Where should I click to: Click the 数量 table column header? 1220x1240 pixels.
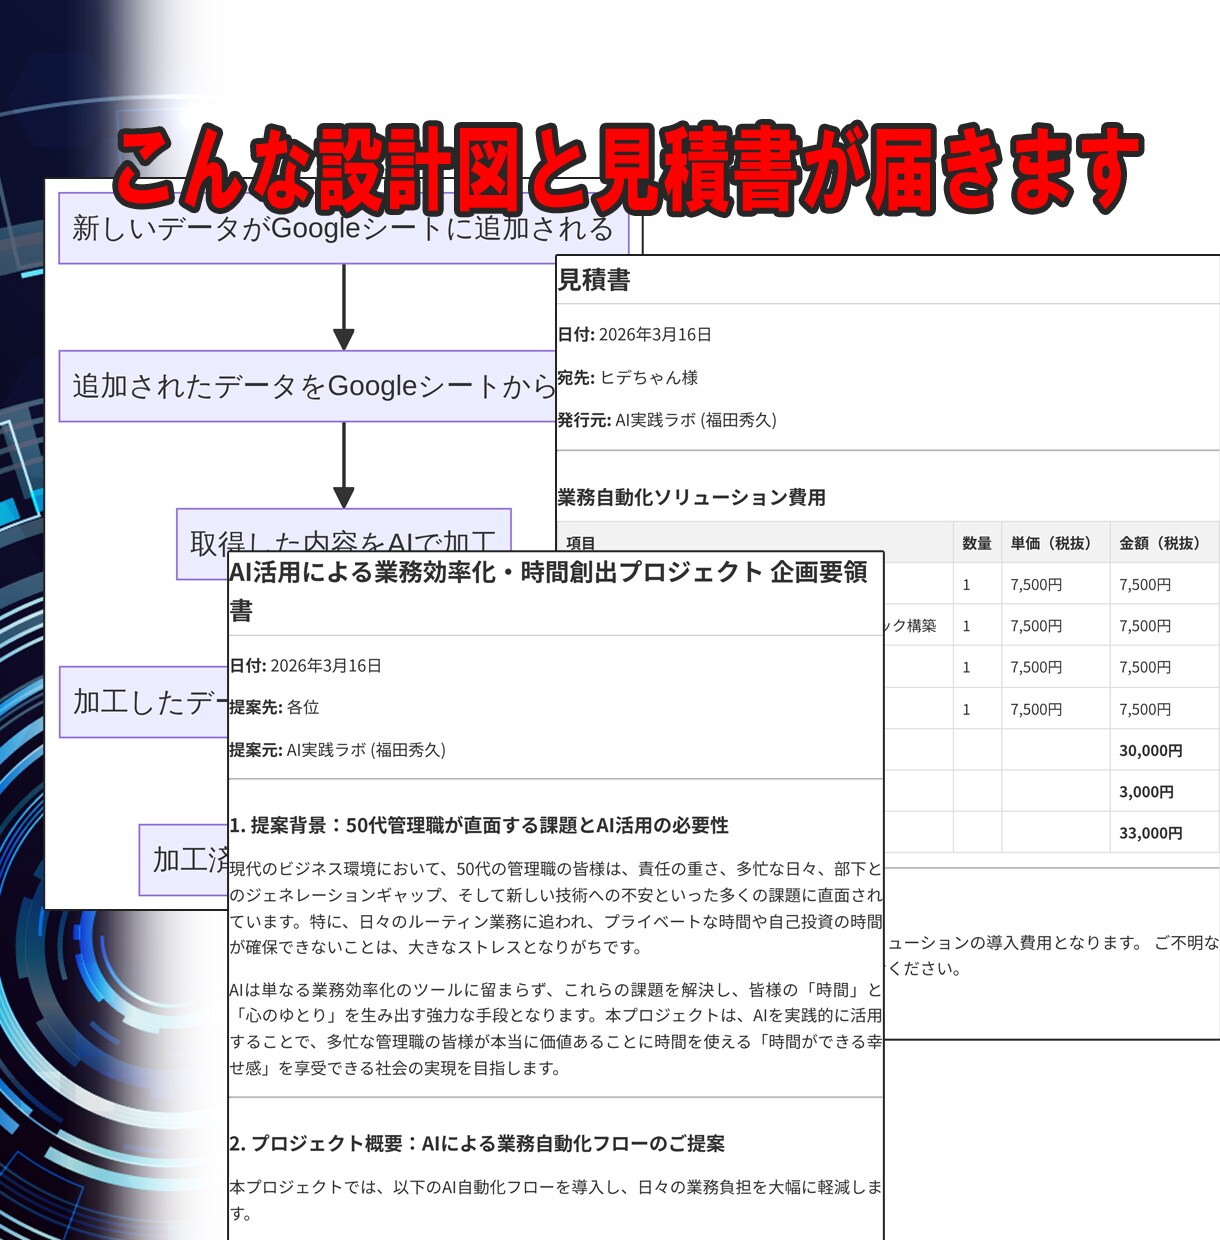(977, 543)
